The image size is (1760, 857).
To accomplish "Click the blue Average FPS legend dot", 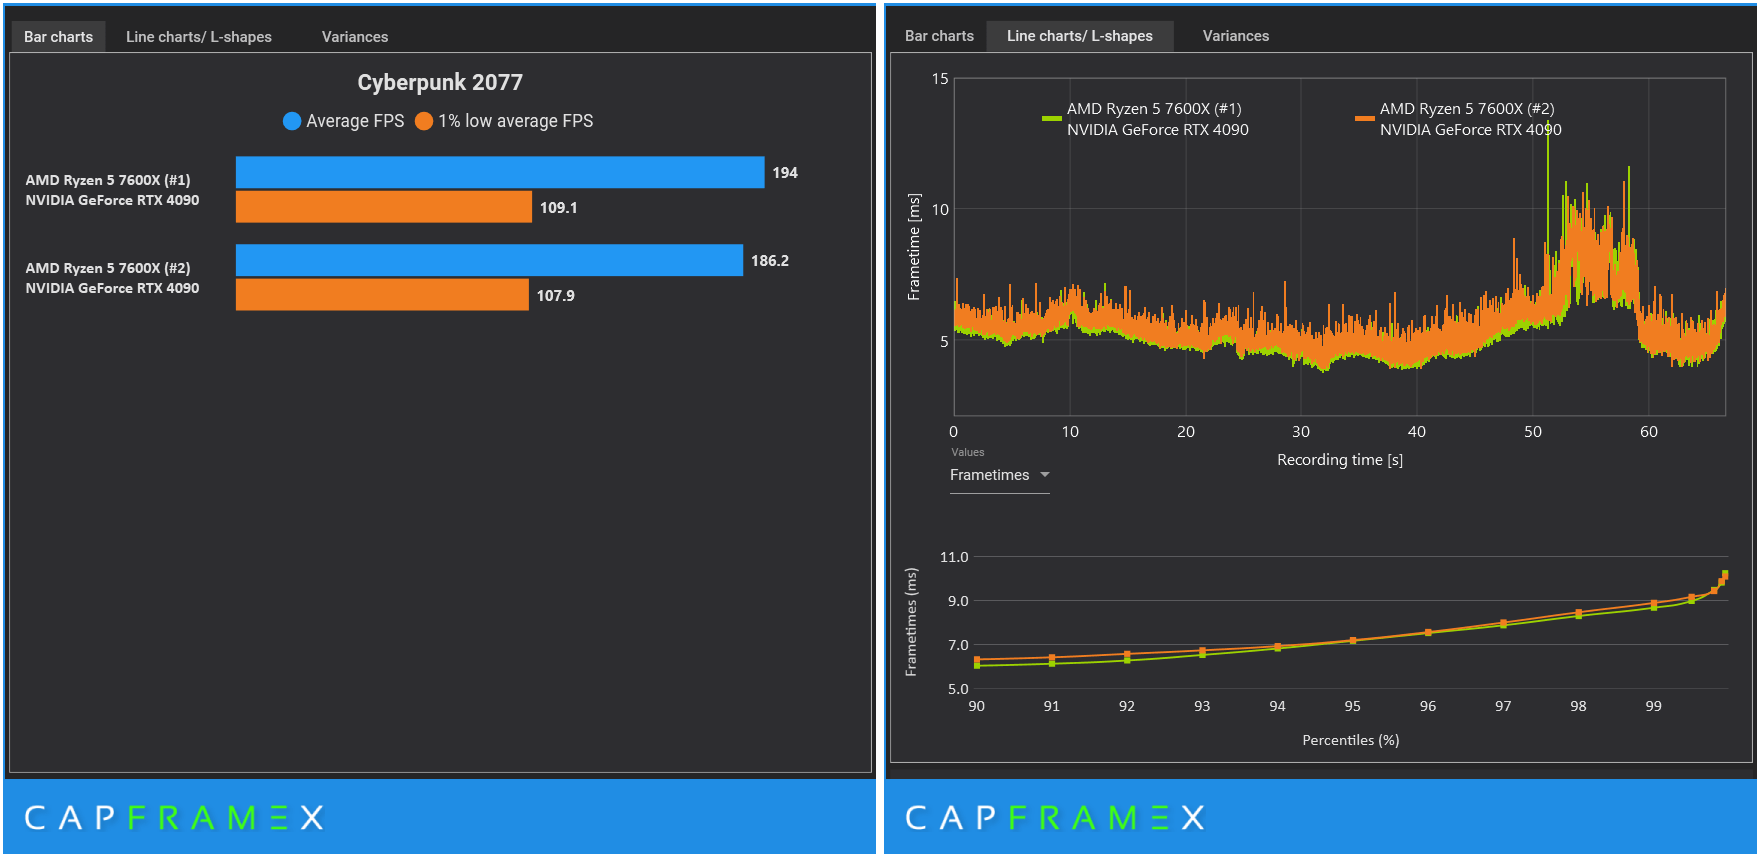I will click(292, 121).
